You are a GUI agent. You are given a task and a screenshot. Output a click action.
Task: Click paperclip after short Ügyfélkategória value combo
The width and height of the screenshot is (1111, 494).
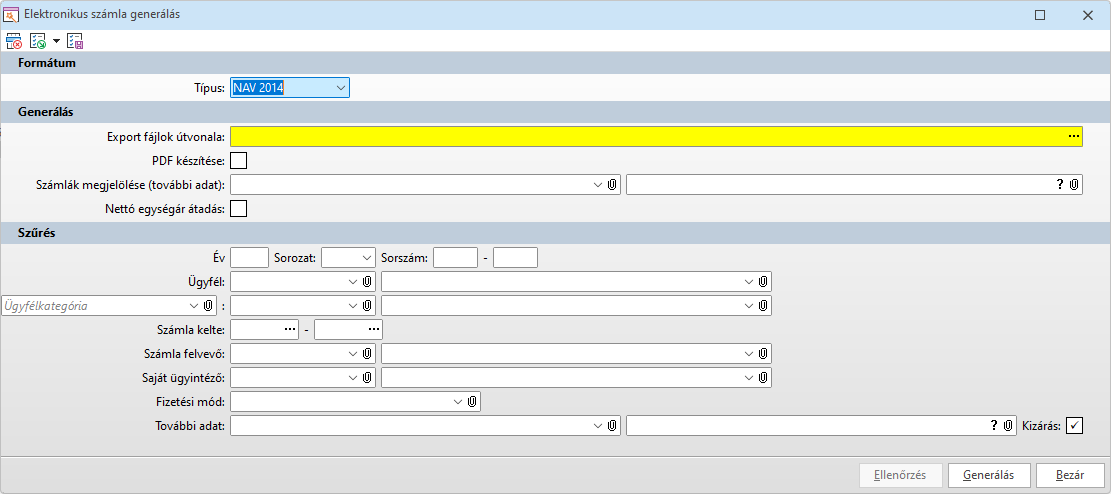pos(367,305)
